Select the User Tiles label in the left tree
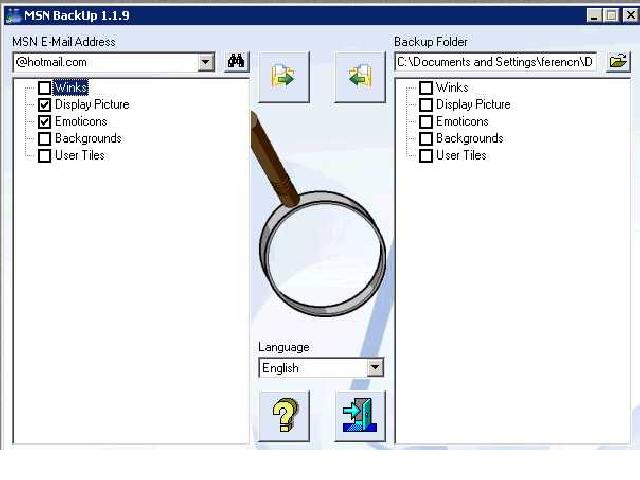This screenshot has height=480, width=640. (80, 156)
